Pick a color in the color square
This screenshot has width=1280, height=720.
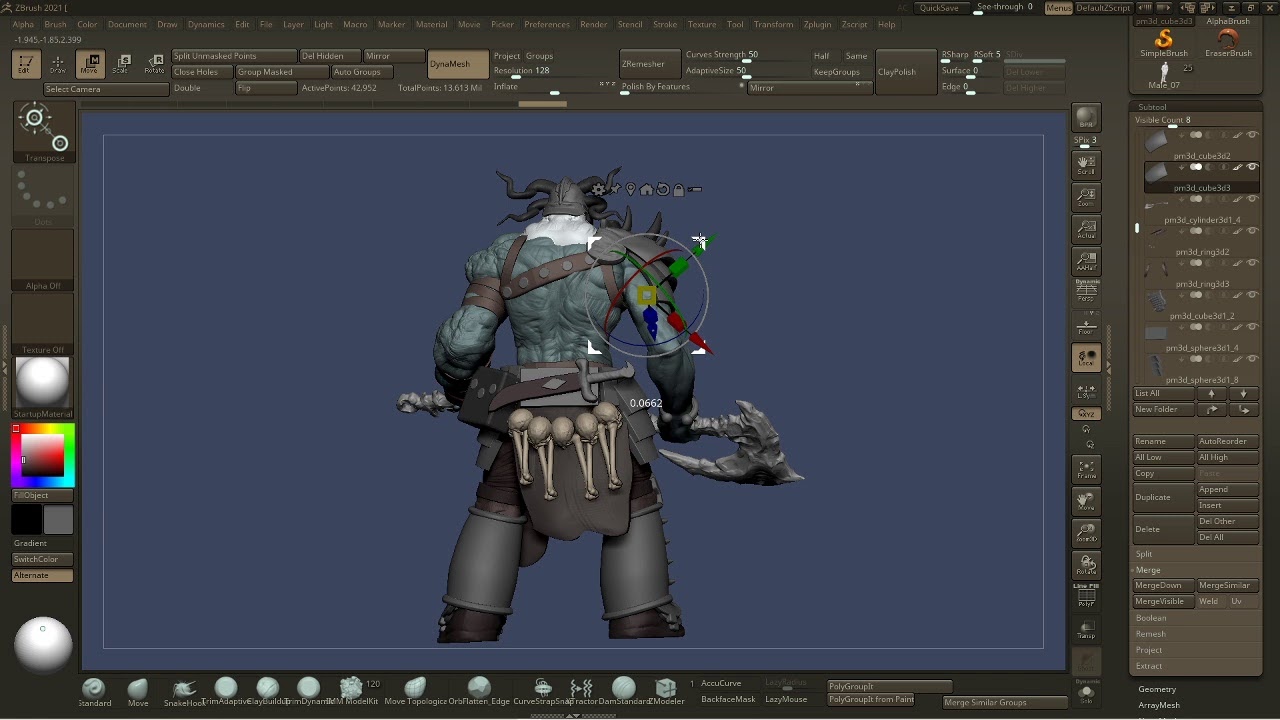pyautogui.click(x=43, y=455)
